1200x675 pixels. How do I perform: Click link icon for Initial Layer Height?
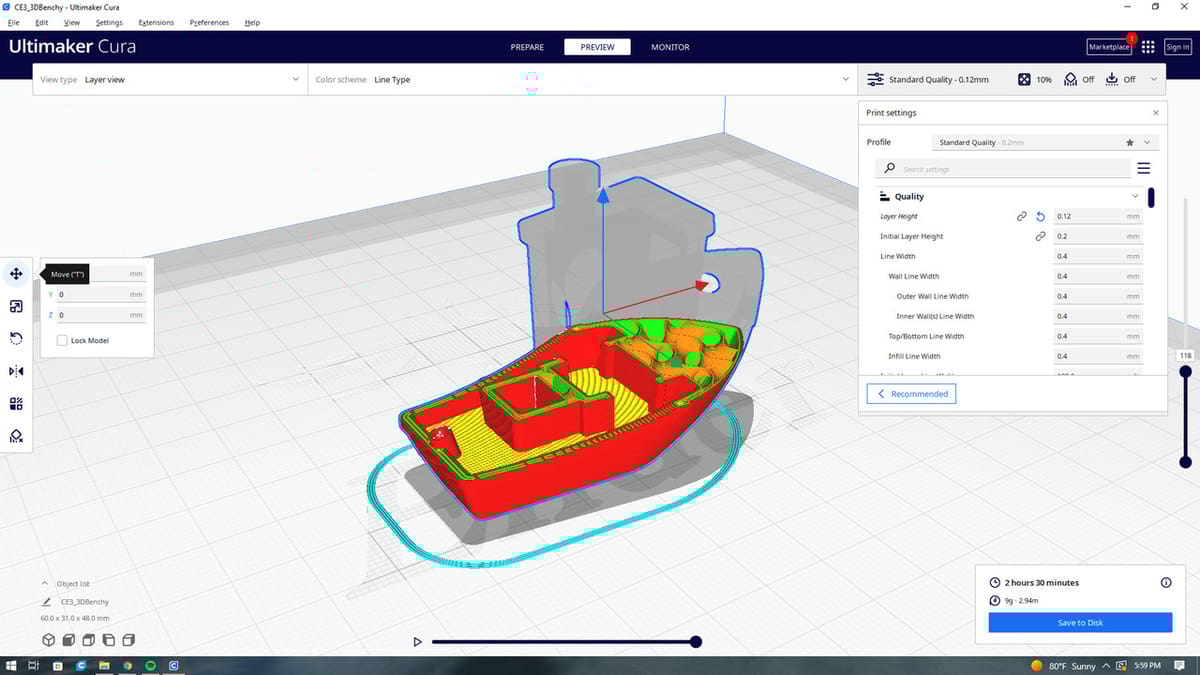pyautogui.click(x=1040, y=236)
